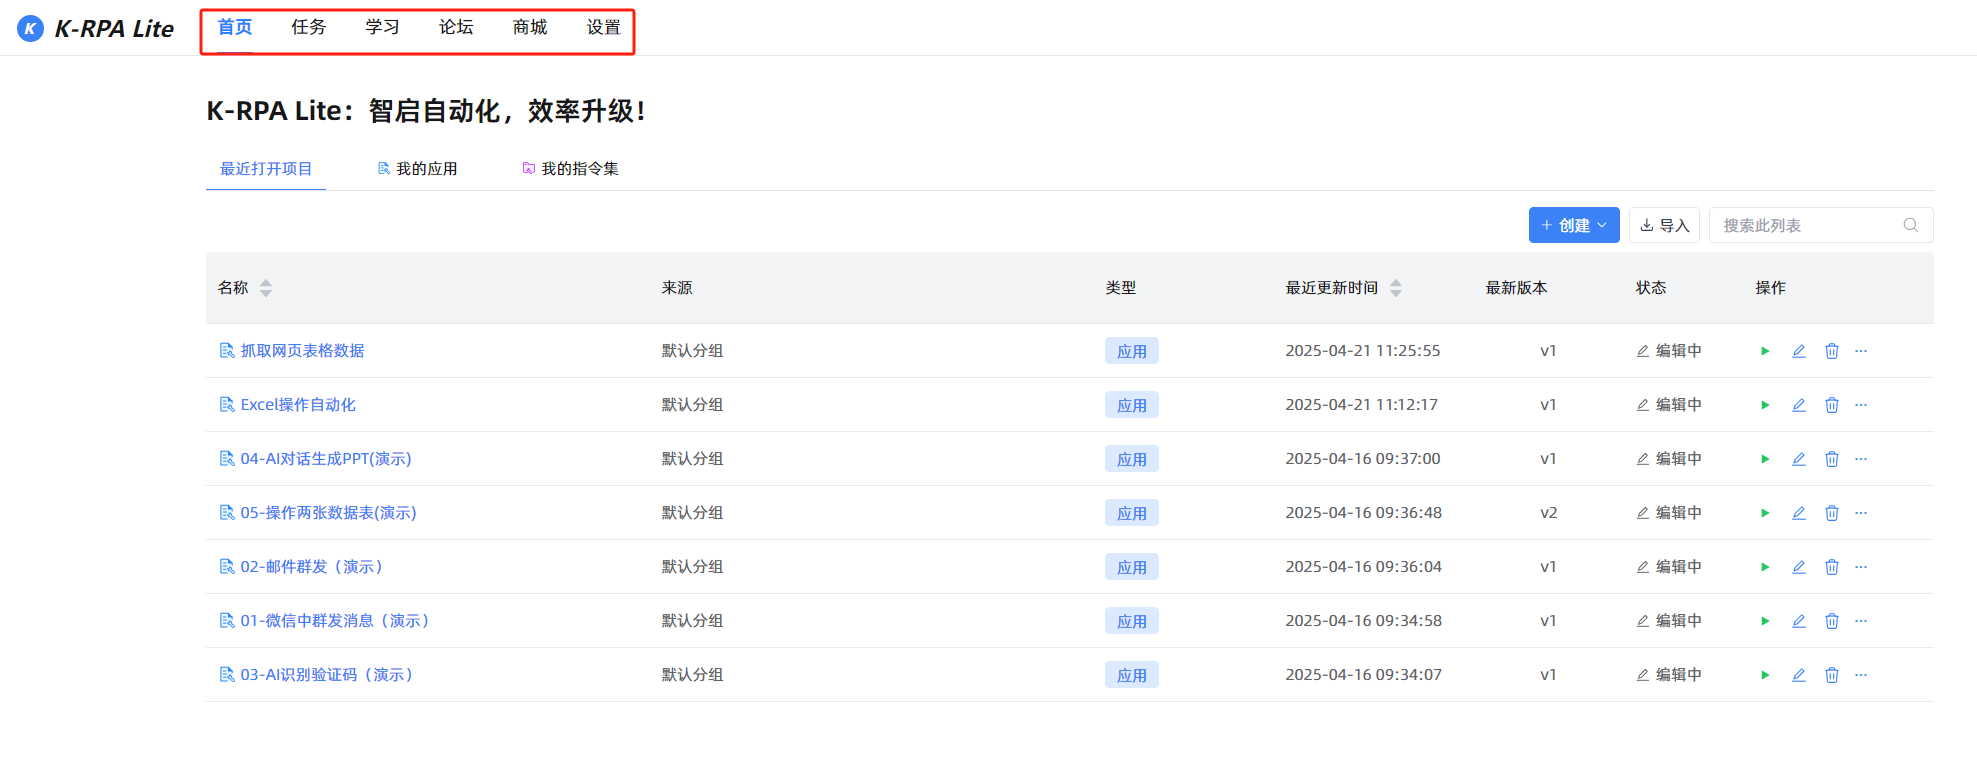The image size is (1977, 757).
Task: Delete the Excel操作自动化 project
Action: [x=1831, y=405]
